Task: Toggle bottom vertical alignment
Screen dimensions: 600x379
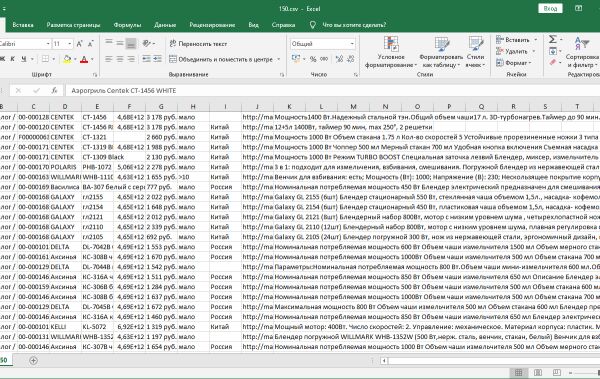Action: coord(131,44)
